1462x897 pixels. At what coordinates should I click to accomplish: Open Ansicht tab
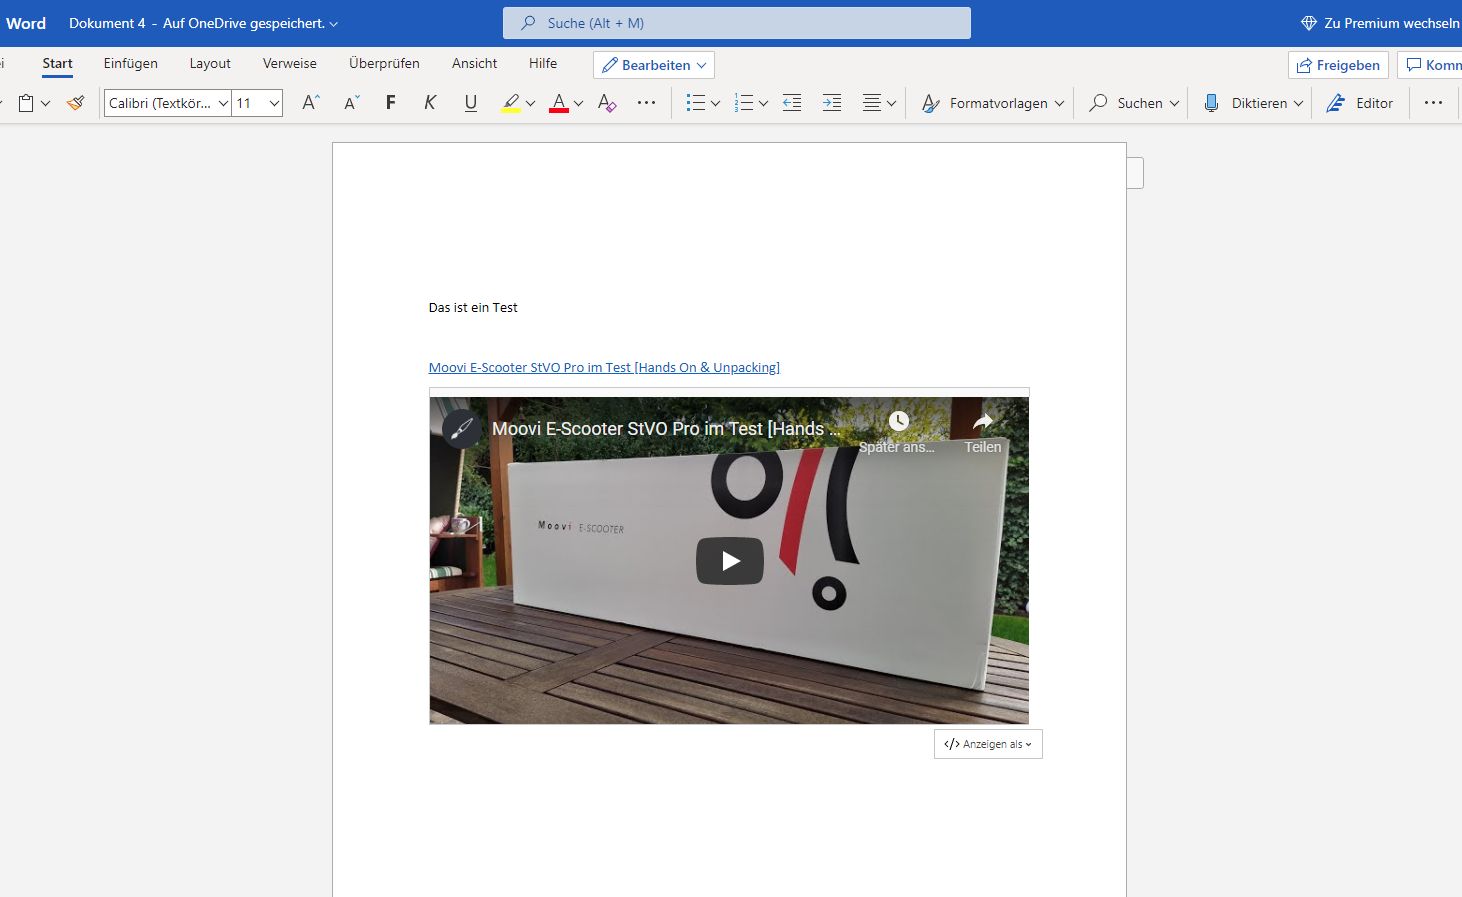pos(474,63)
